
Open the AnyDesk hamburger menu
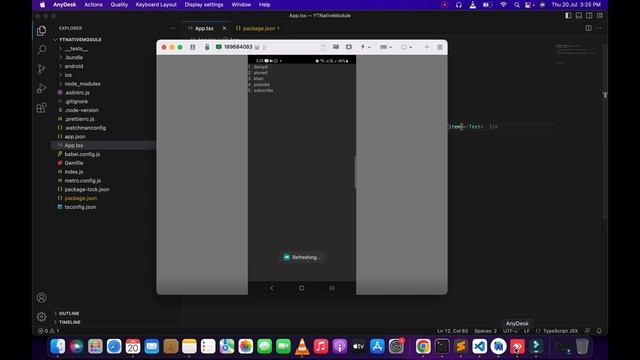coord(440,47)
